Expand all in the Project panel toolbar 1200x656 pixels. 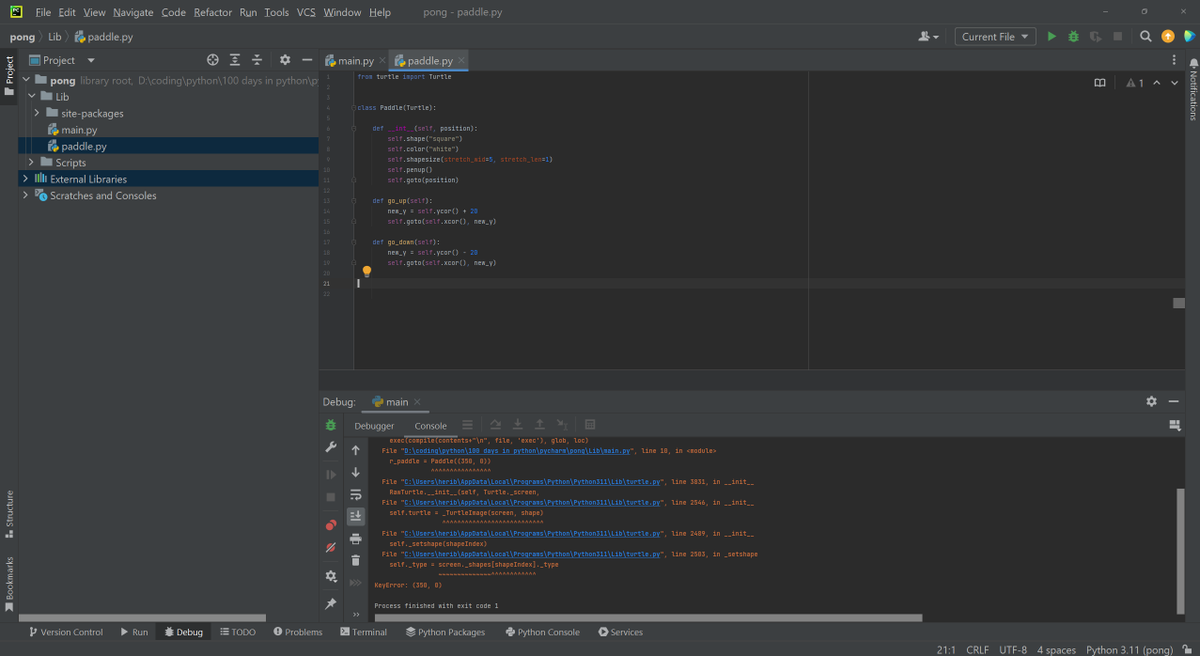point(235,60)
